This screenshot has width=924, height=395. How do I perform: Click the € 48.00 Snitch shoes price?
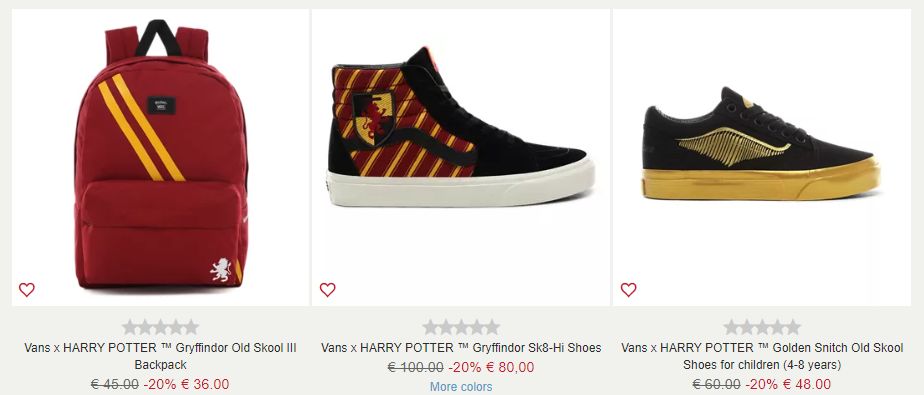pyautogui.click(x=807, y=384)
